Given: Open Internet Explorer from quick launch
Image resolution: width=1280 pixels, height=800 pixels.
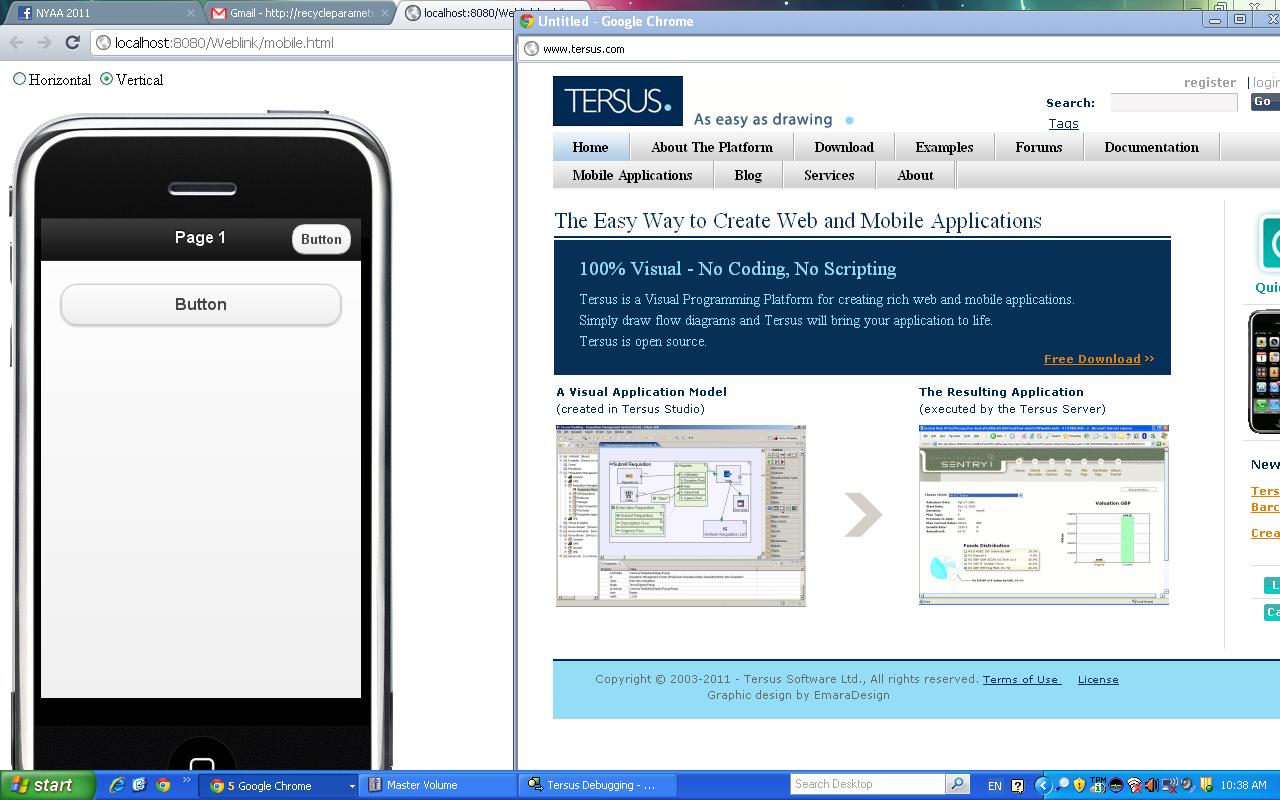Looking at the screenshot, I should [x=117, y=785].
